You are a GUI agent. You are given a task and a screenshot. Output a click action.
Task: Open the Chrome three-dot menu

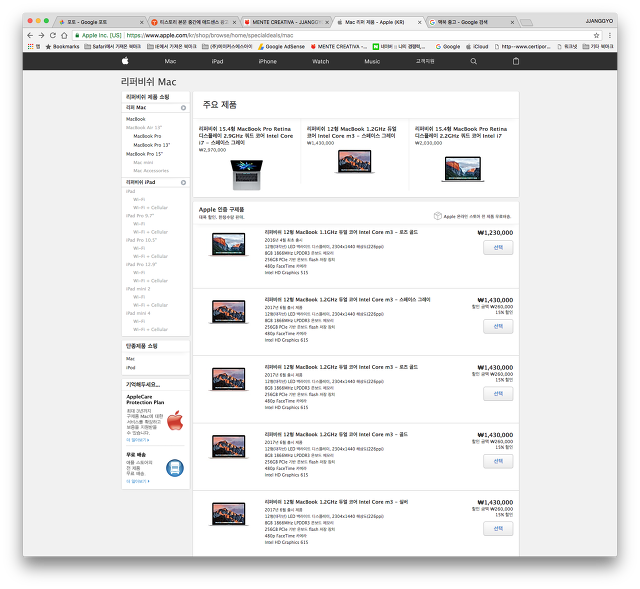point(609,36)
